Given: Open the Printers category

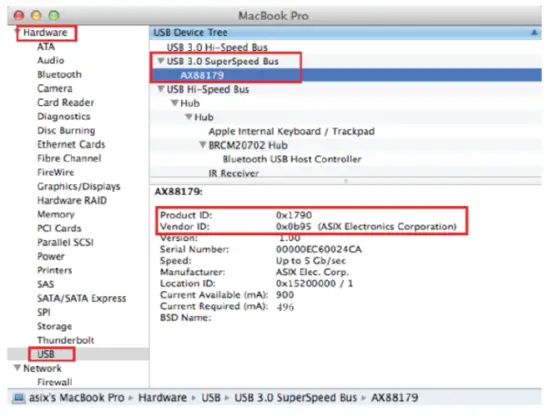Looking at the screenshot, I should (x=55, y=270).
